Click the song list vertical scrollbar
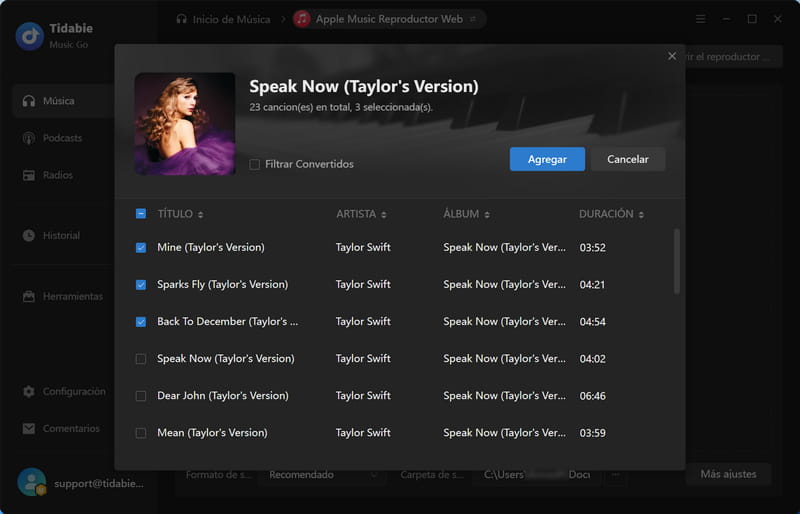 tap(677, 261)
